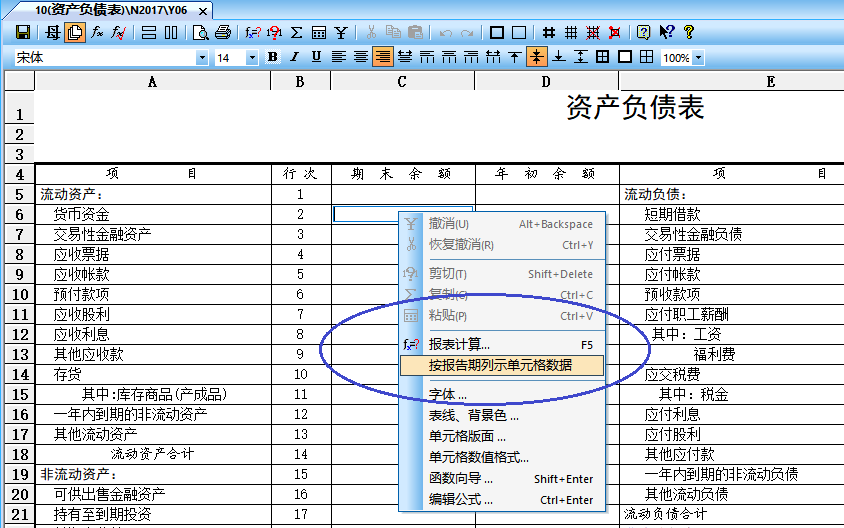844x528 pixels.
Task: Click the Sigma sum icon
Action: 297,32
